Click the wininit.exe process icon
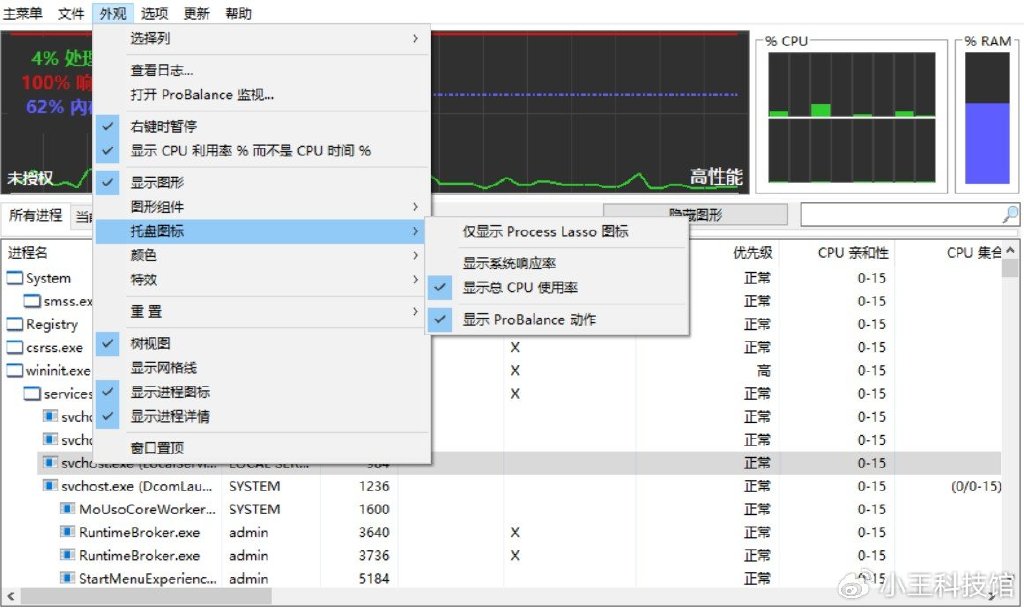The height and width of the screenshot is (609, 1024). [x=14, y=371]
